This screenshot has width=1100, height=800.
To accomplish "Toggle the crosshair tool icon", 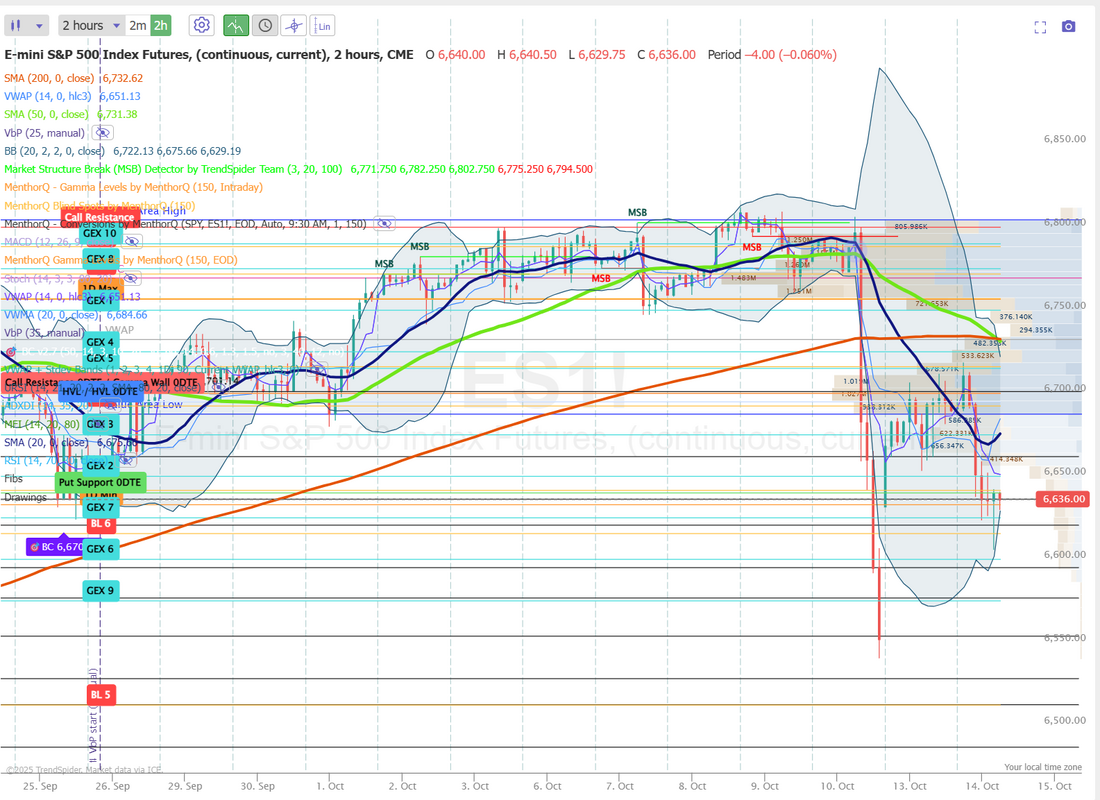I will (x=294, y=25).
